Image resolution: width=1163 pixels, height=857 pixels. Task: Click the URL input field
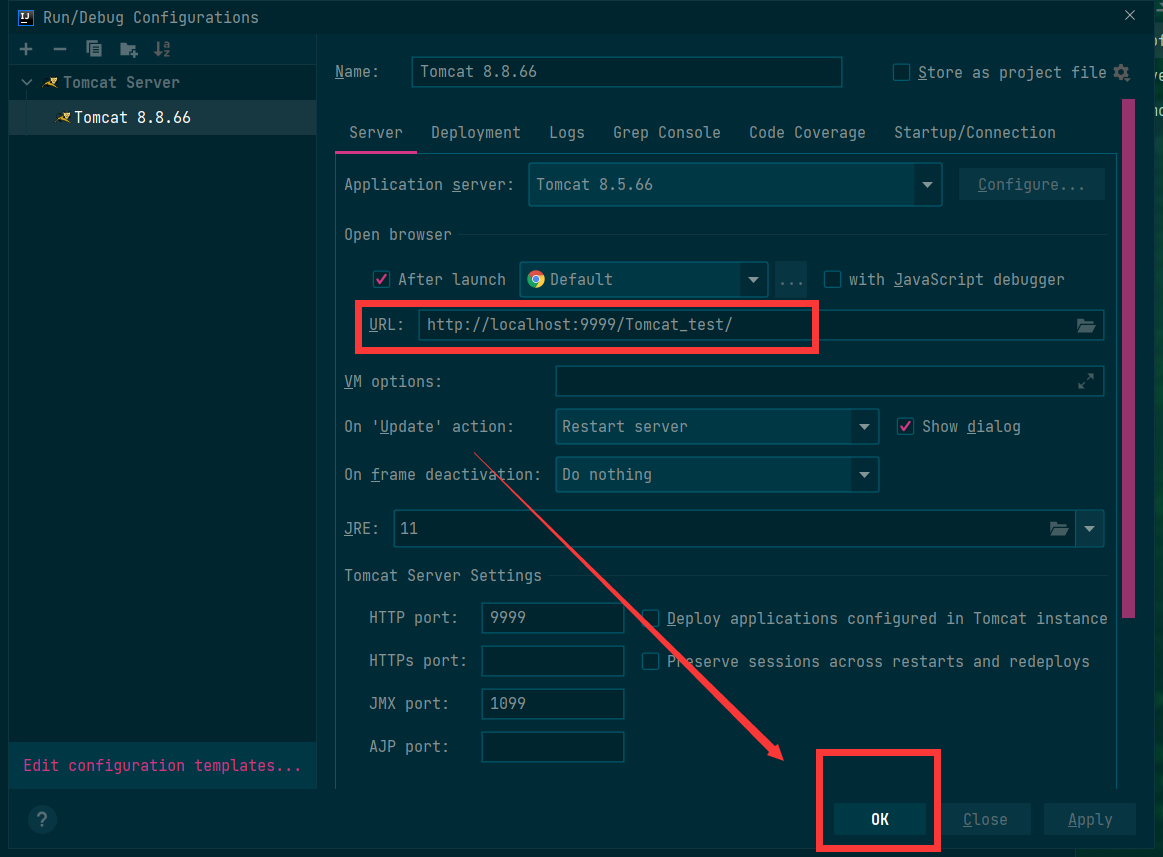(x=761, y=325)
